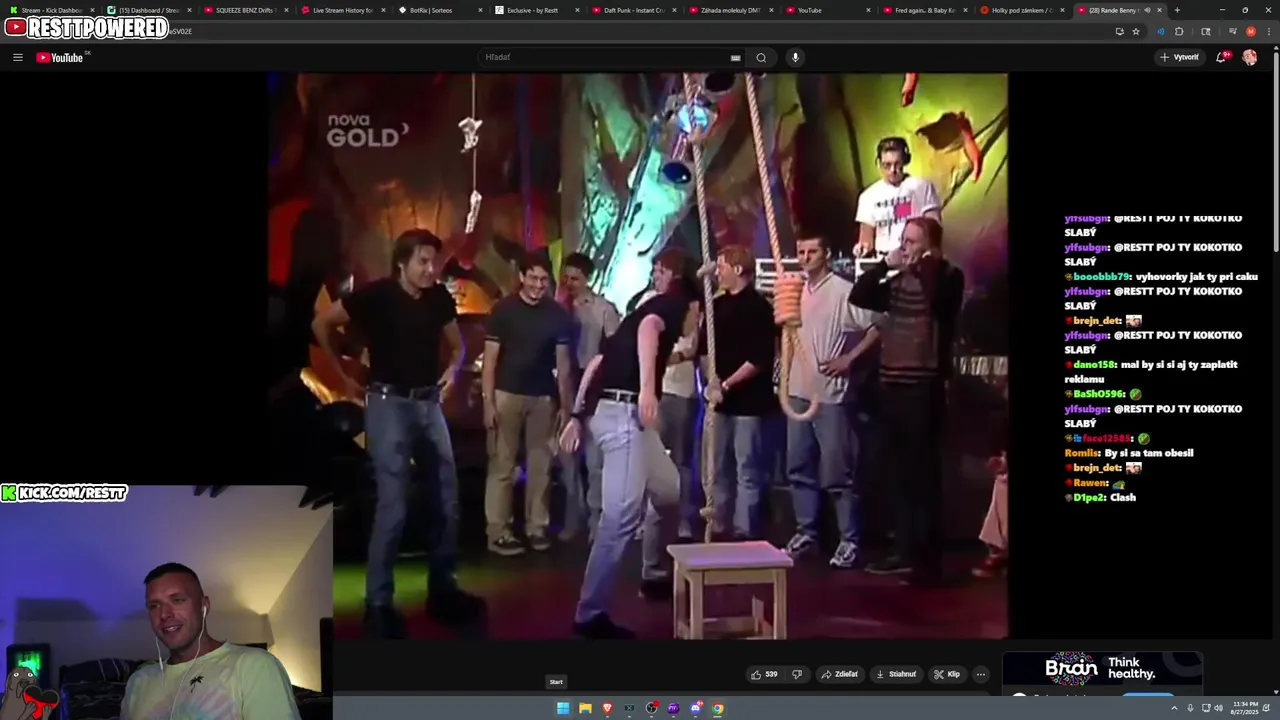Open more actions three-dot menu under video
The width and height of the screenshot is (1280, 720).
981,674
